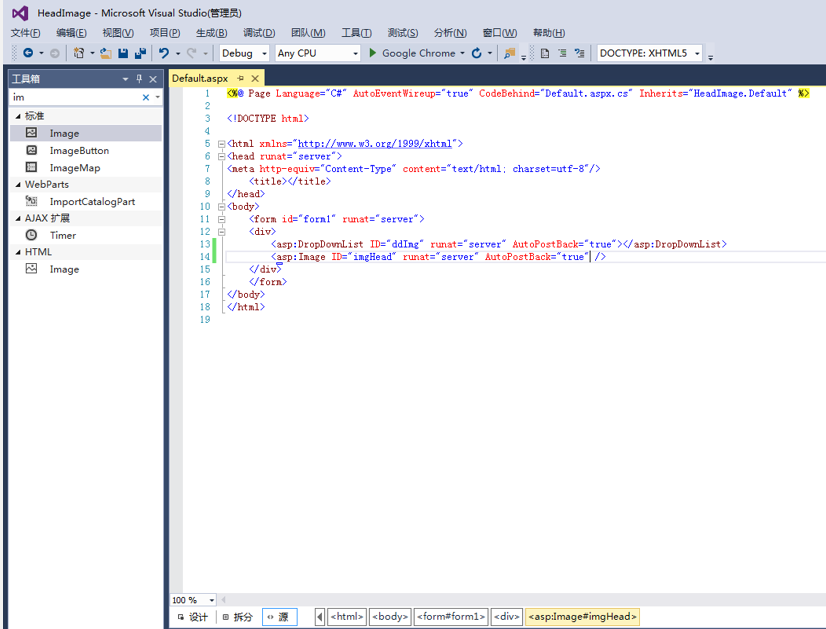Click the Save All toolbar icon
The height and width of the screenshot is (629, 826).
pos(139,53)
